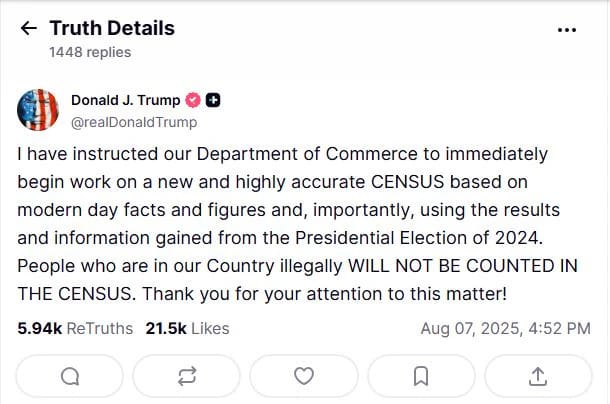The height and width of the screenshot is (404, 610).
Task: Click the black plus badge icon
Action: coord(213,100)
